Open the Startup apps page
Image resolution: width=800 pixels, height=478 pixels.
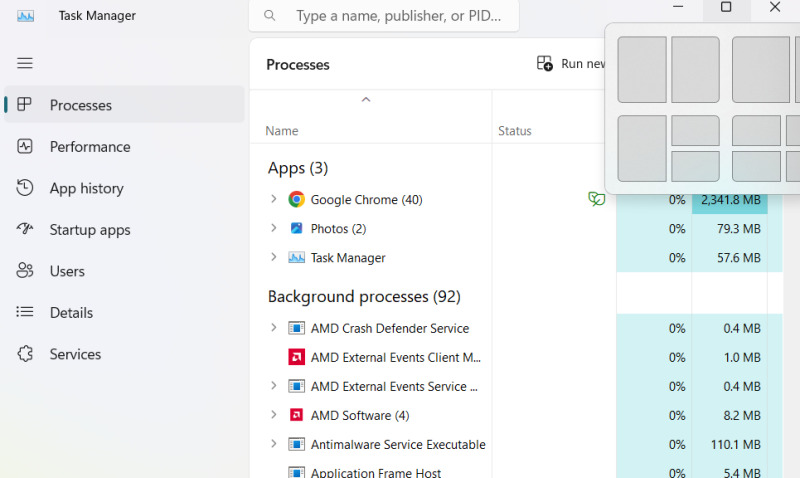(x=124, y=229)
